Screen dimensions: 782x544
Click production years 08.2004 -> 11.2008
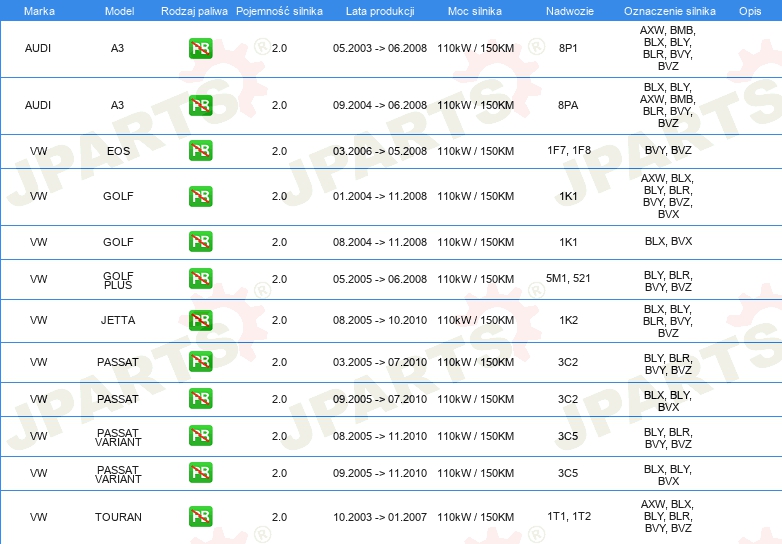[x=380, y=242]
